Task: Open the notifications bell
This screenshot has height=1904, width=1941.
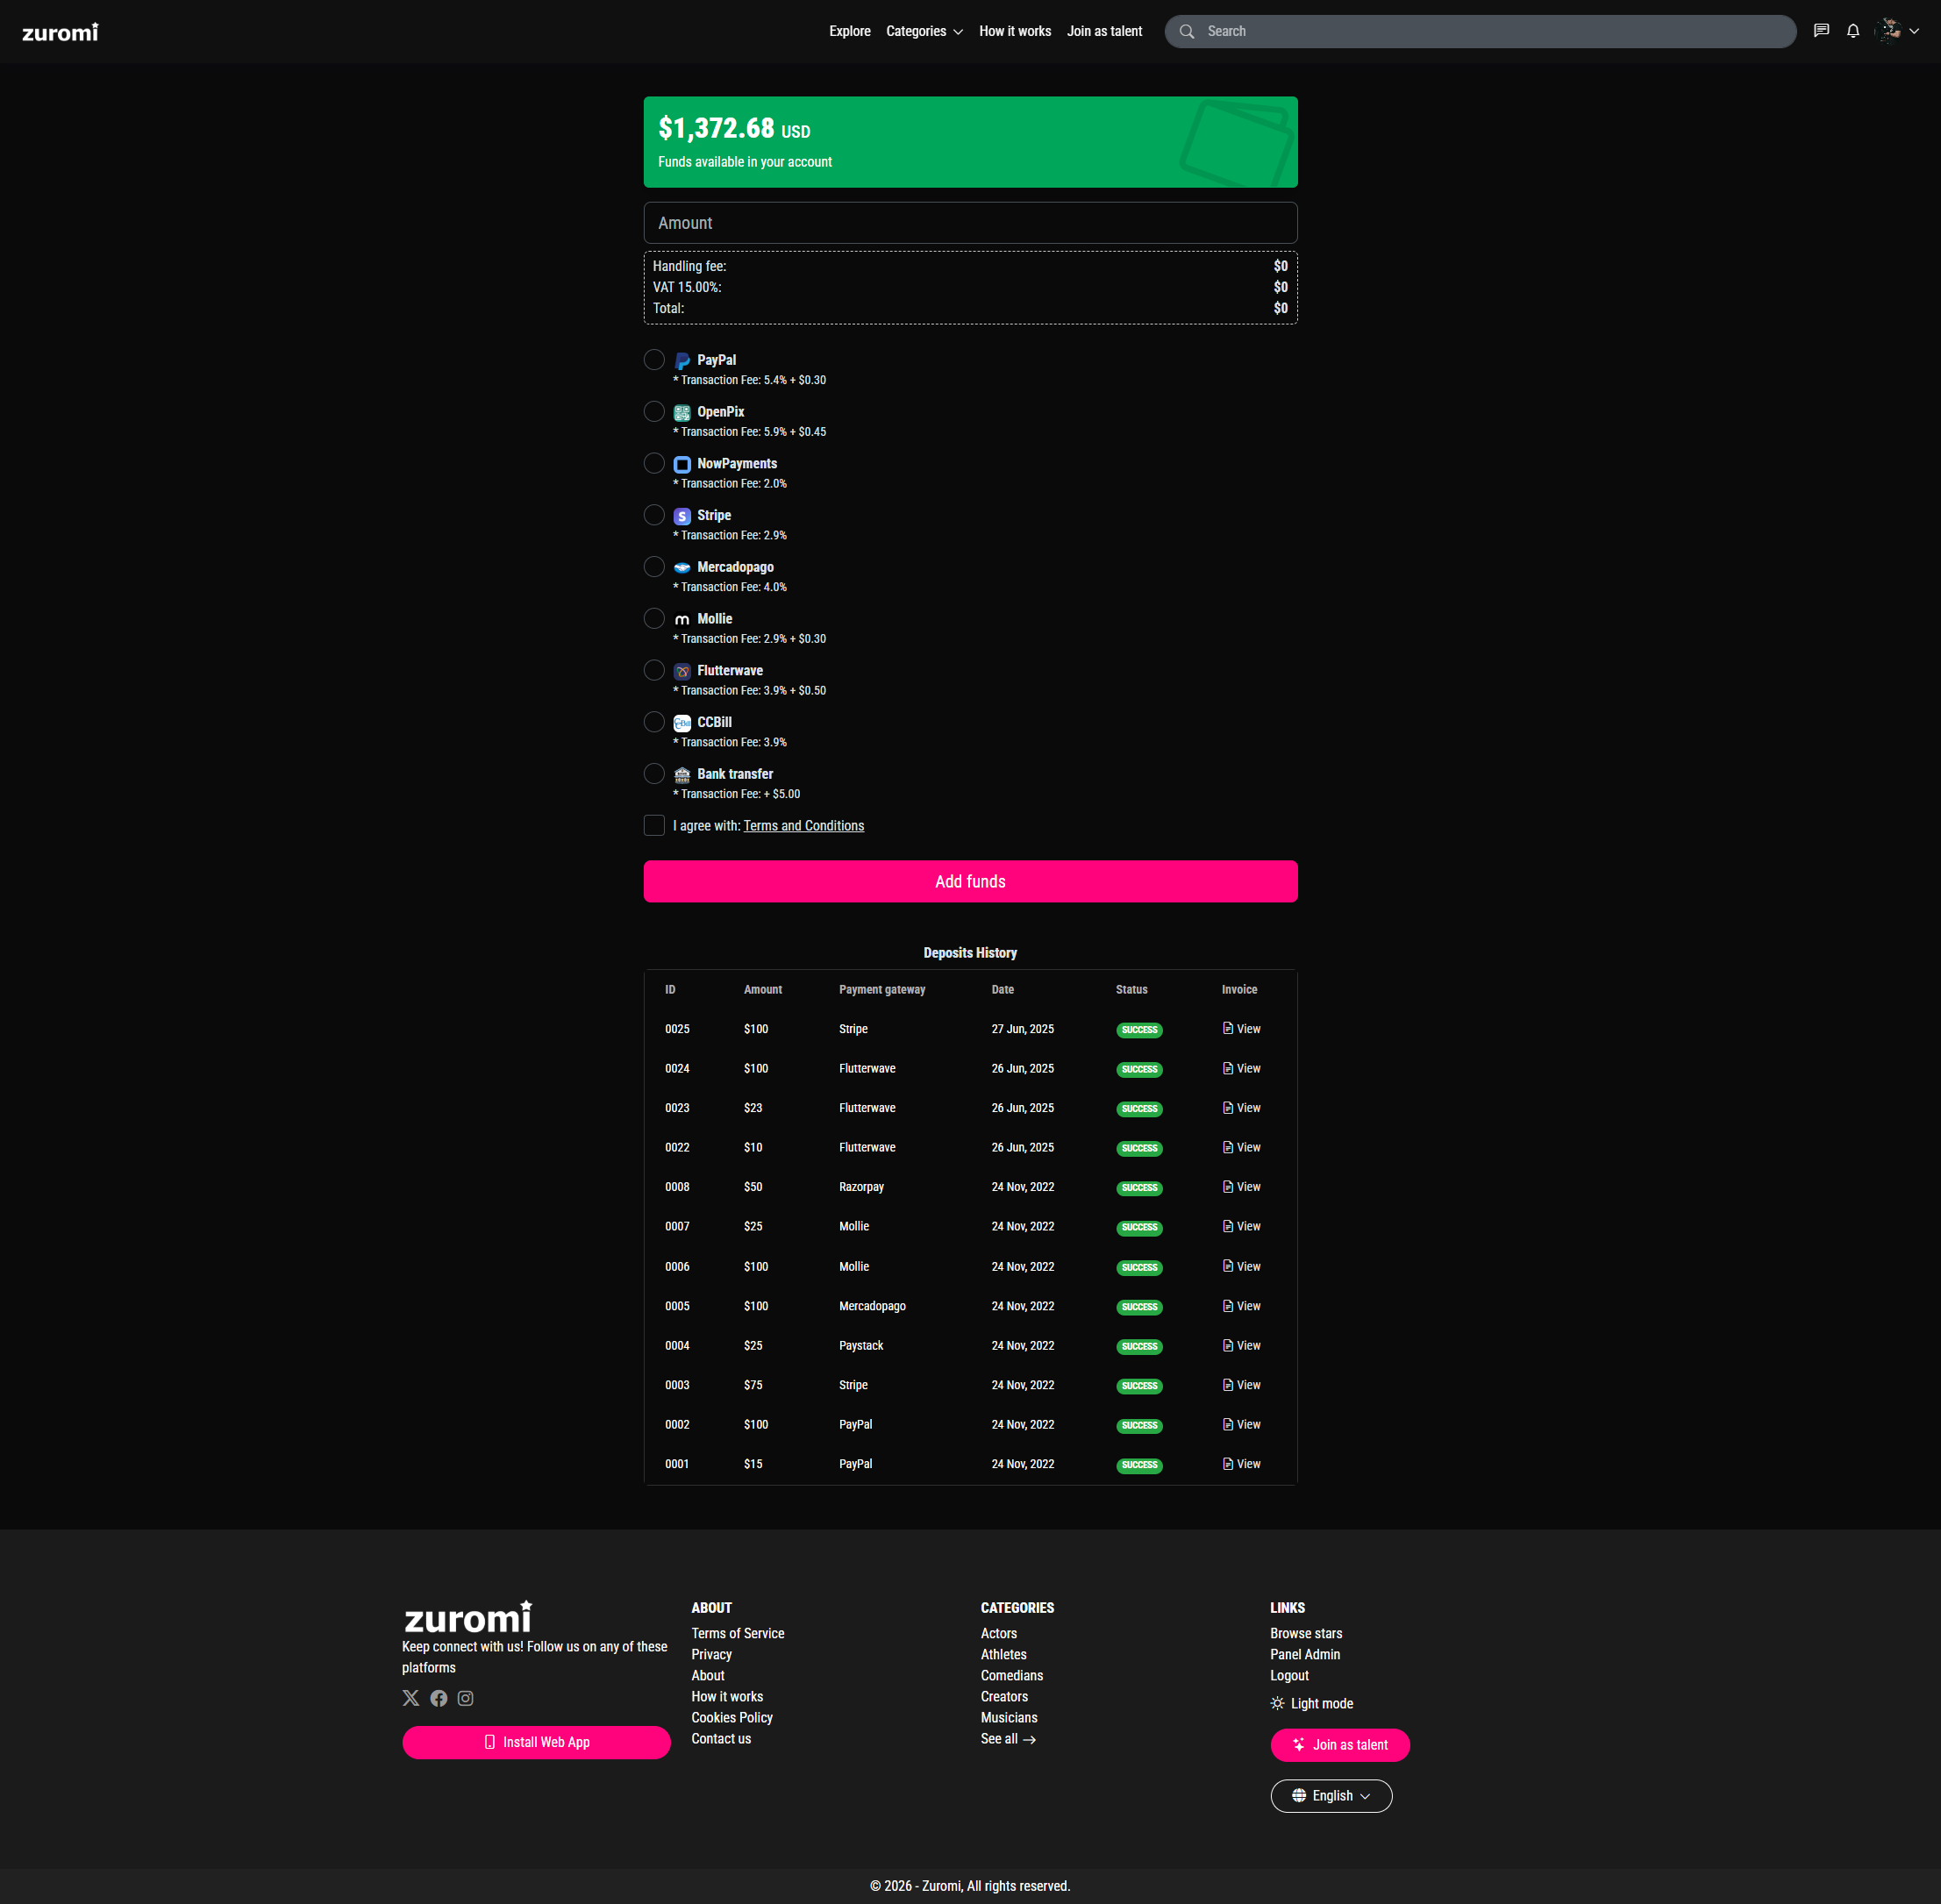Action: [x=1853, y=31]
